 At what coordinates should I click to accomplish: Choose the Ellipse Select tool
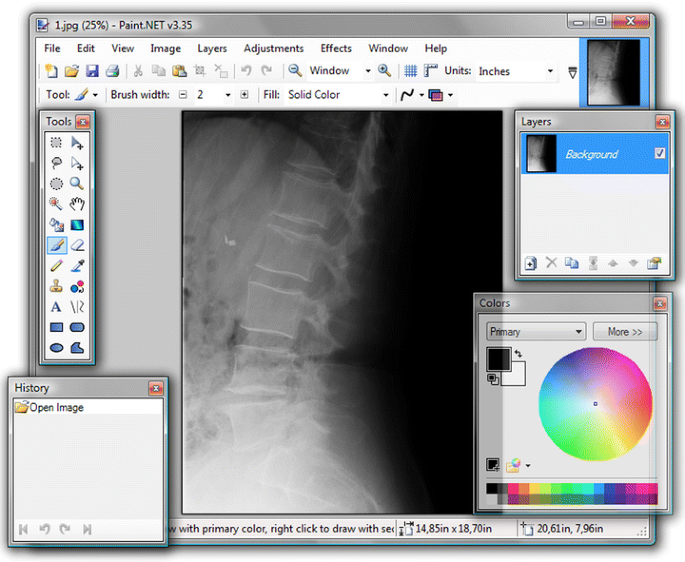pos(57,184)
